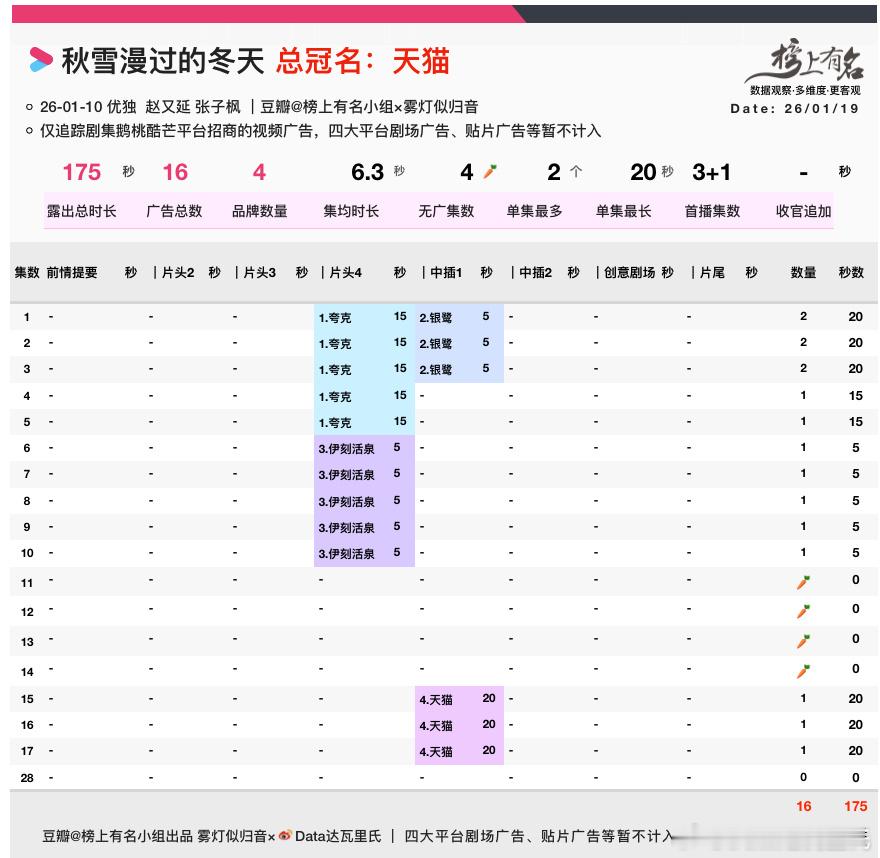Click the 广告总数 stat label
The height and width of the screenshot is (858, 880).
click(x=174, y=211)
